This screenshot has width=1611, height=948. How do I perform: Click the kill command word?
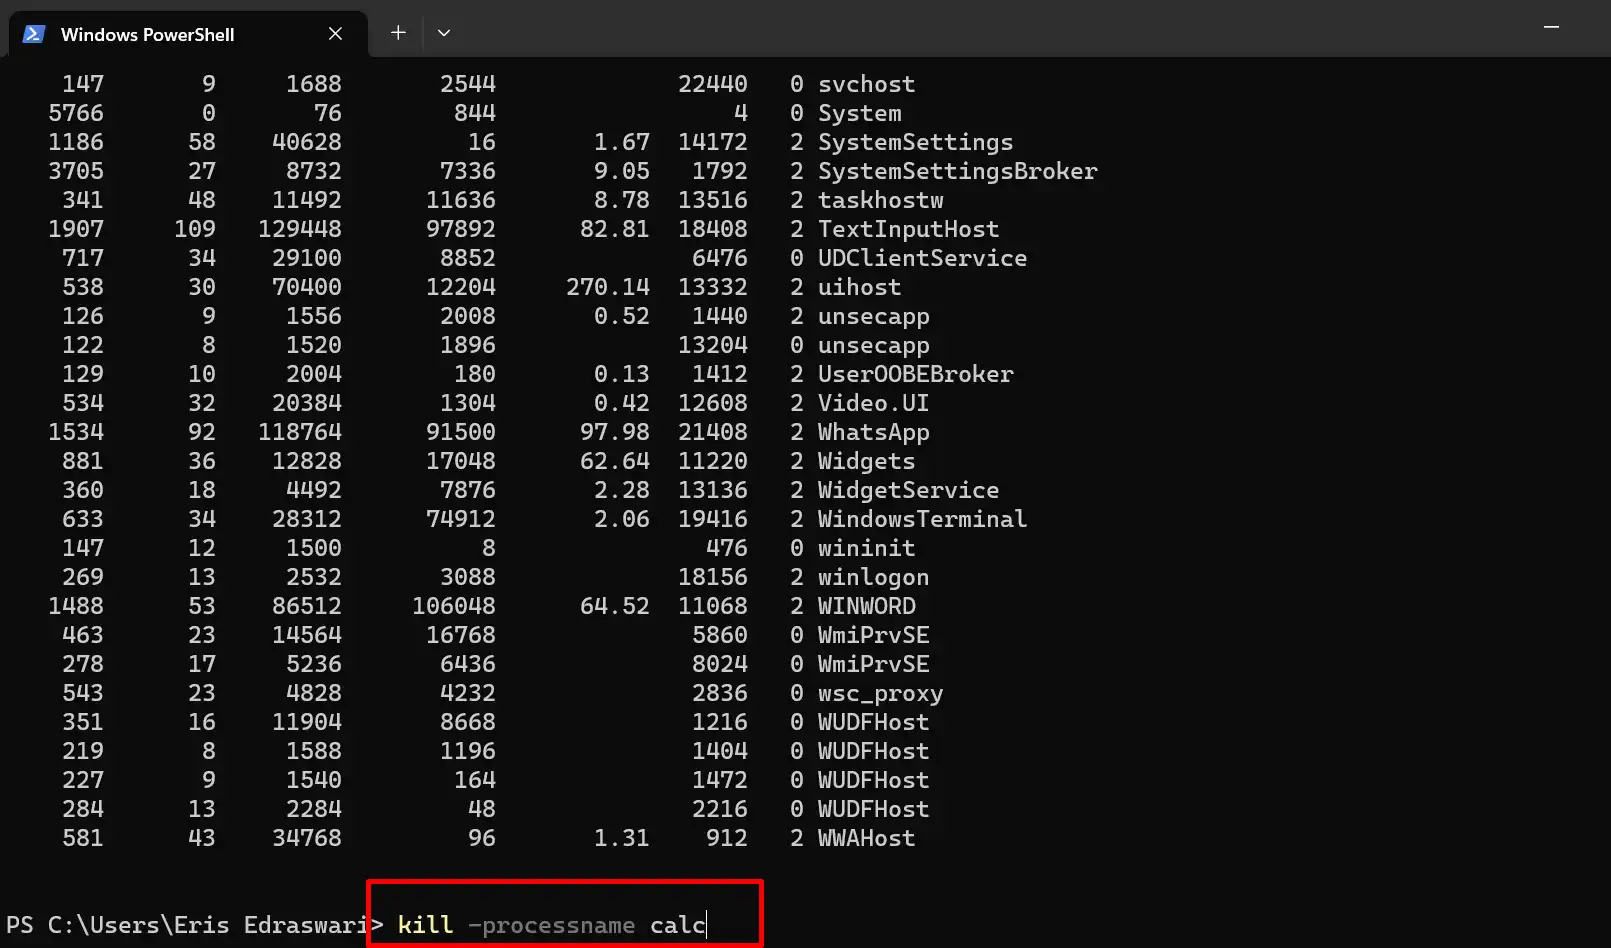426,925
